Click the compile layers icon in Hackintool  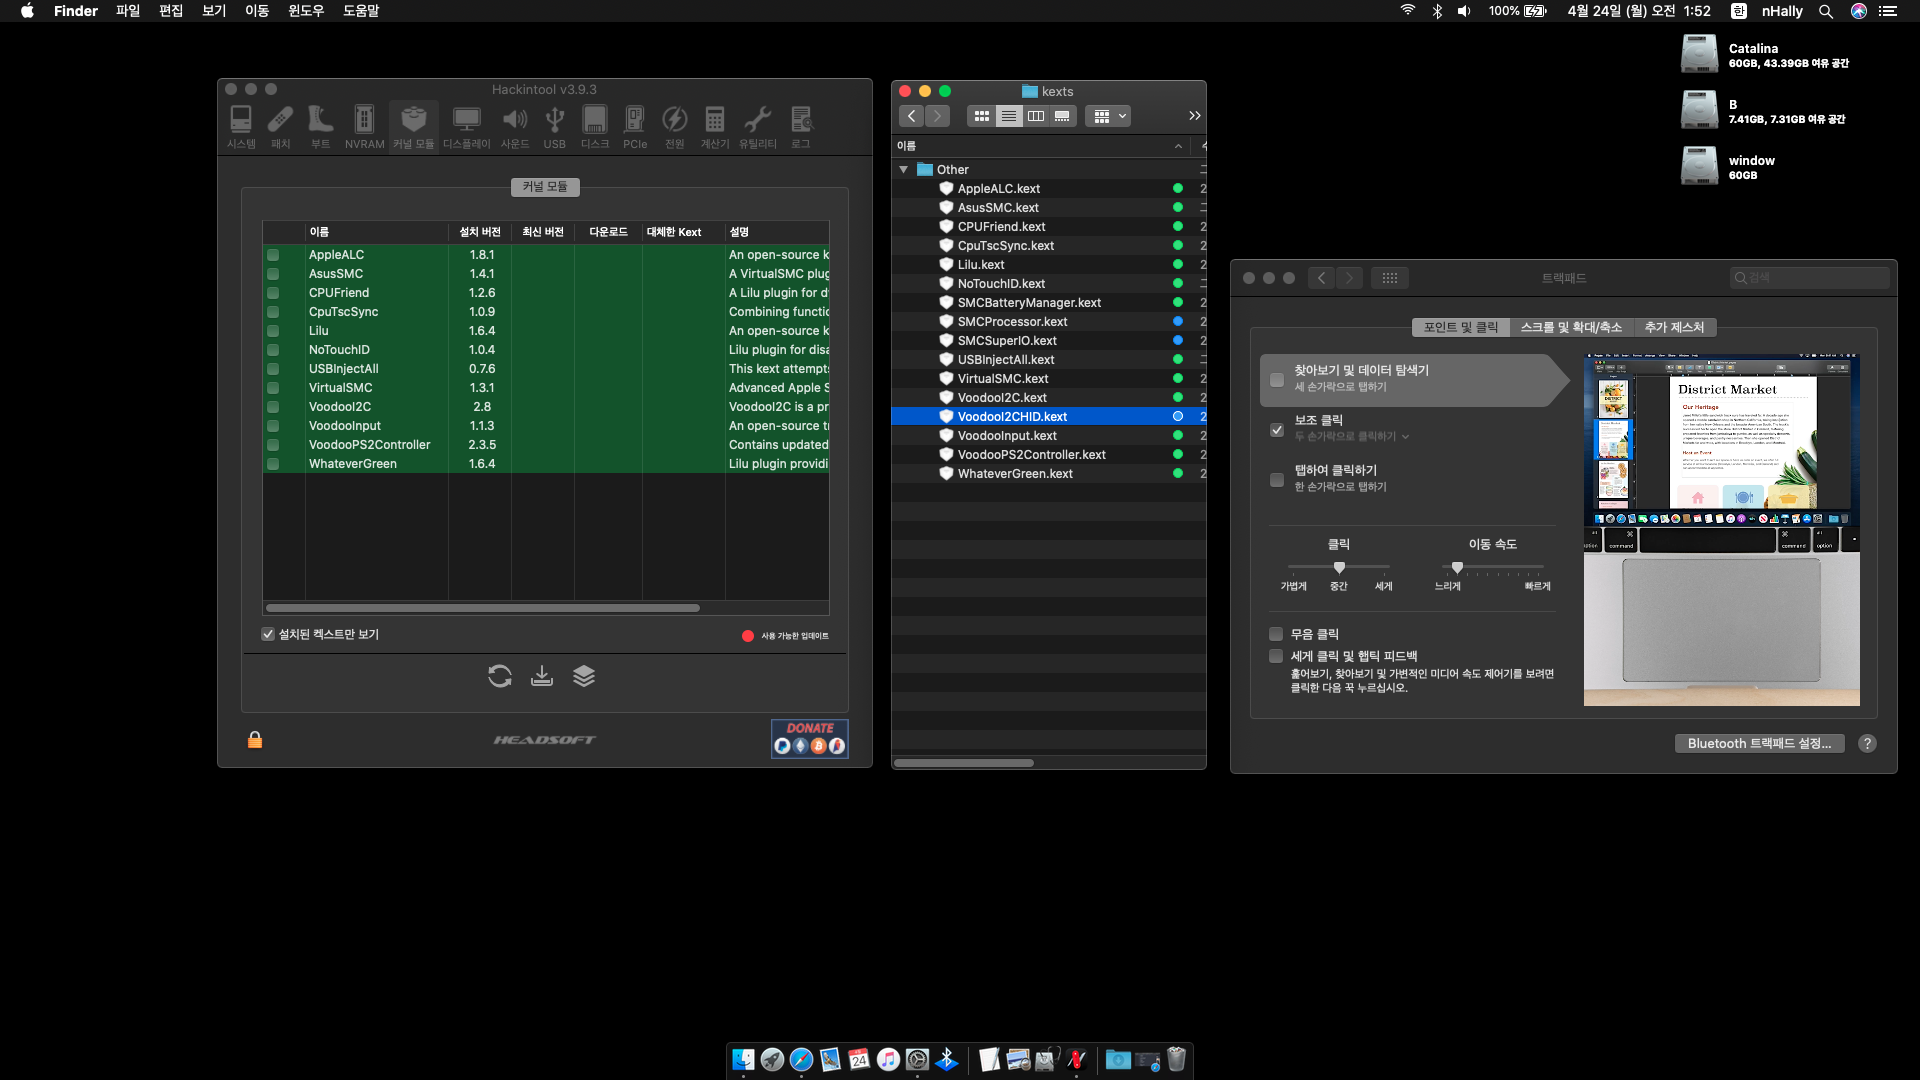584,676
